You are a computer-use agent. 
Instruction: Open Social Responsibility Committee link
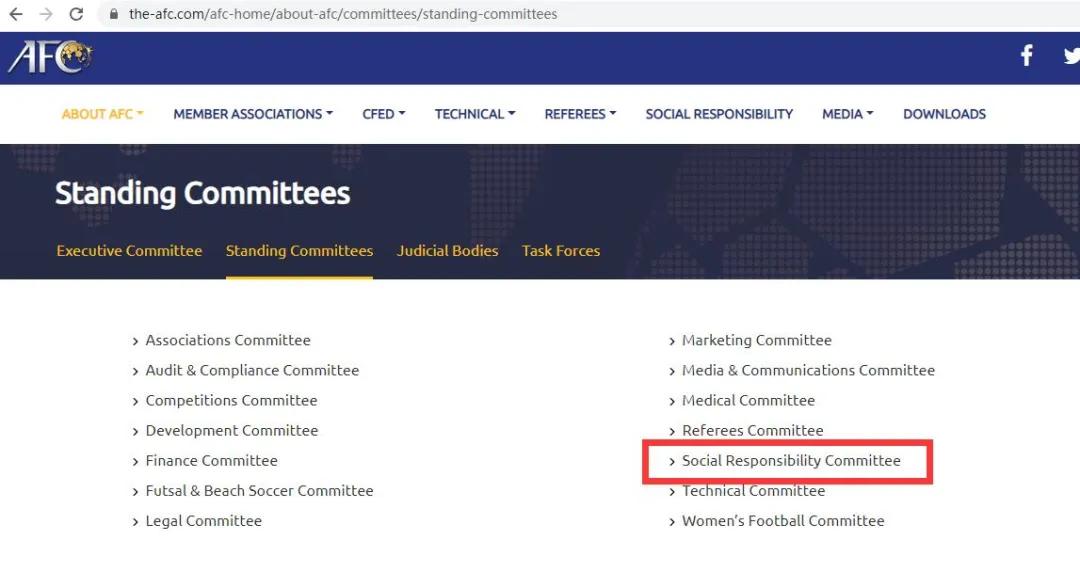[x=791, y=461]
